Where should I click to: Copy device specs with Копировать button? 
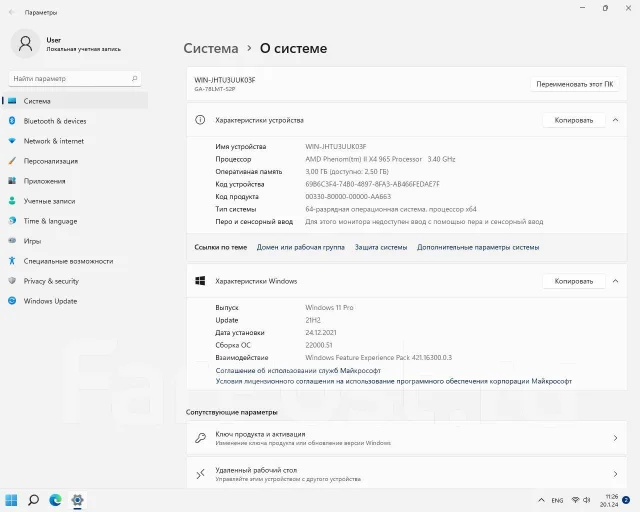coord(573,120)
